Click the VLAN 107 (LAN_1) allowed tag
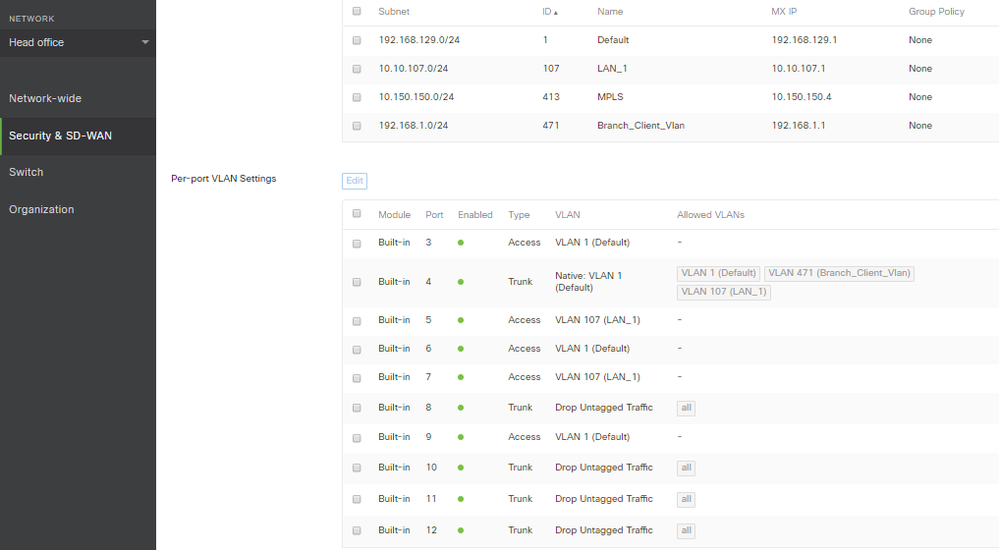 point(723,292)
